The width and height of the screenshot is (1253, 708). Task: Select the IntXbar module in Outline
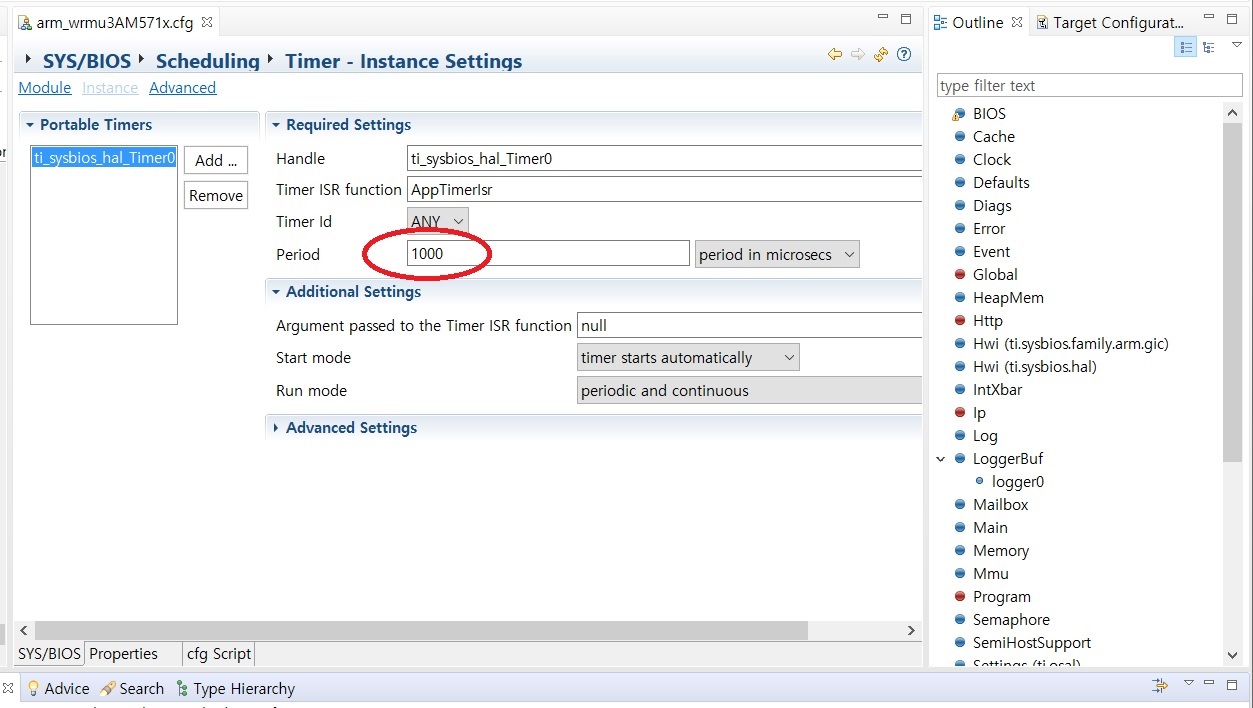point(997,390)
